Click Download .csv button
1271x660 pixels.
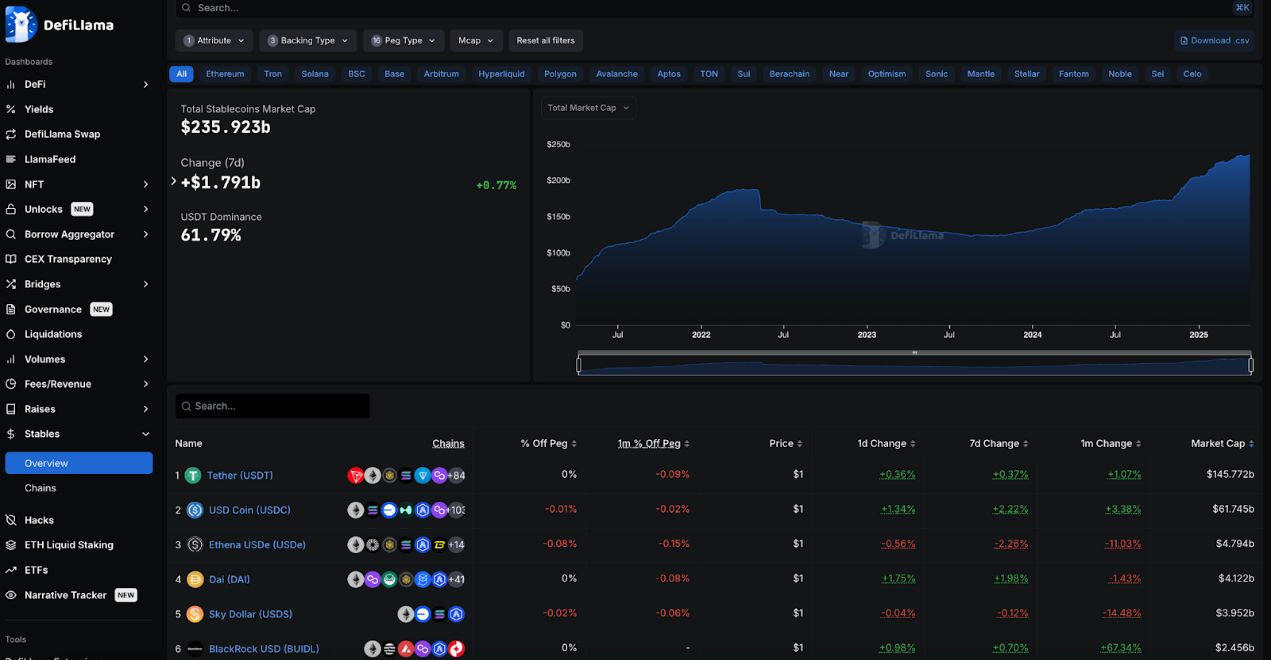tap(1214, 41)
